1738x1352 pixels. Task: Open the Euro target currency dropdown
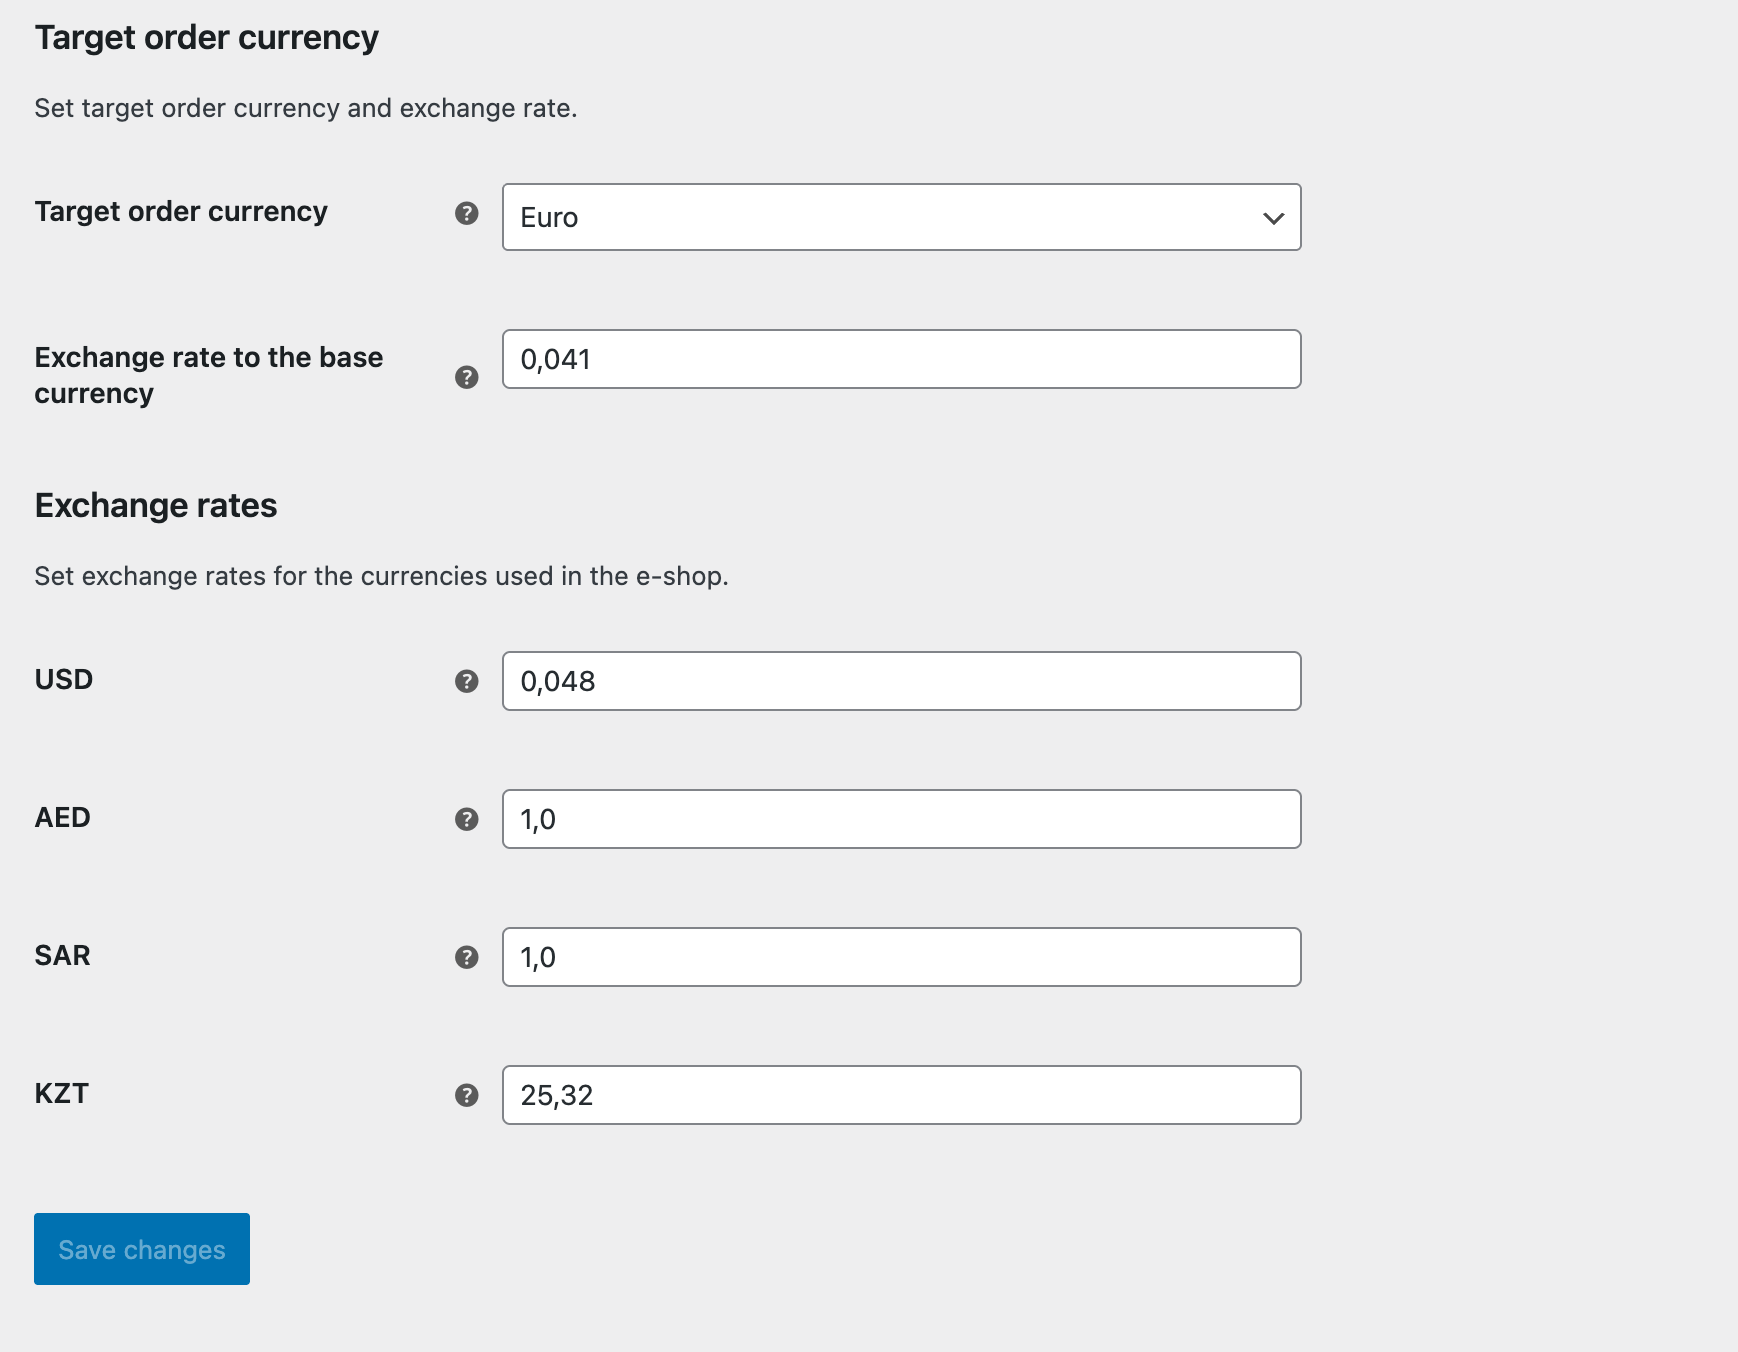(x=901, y=217)
